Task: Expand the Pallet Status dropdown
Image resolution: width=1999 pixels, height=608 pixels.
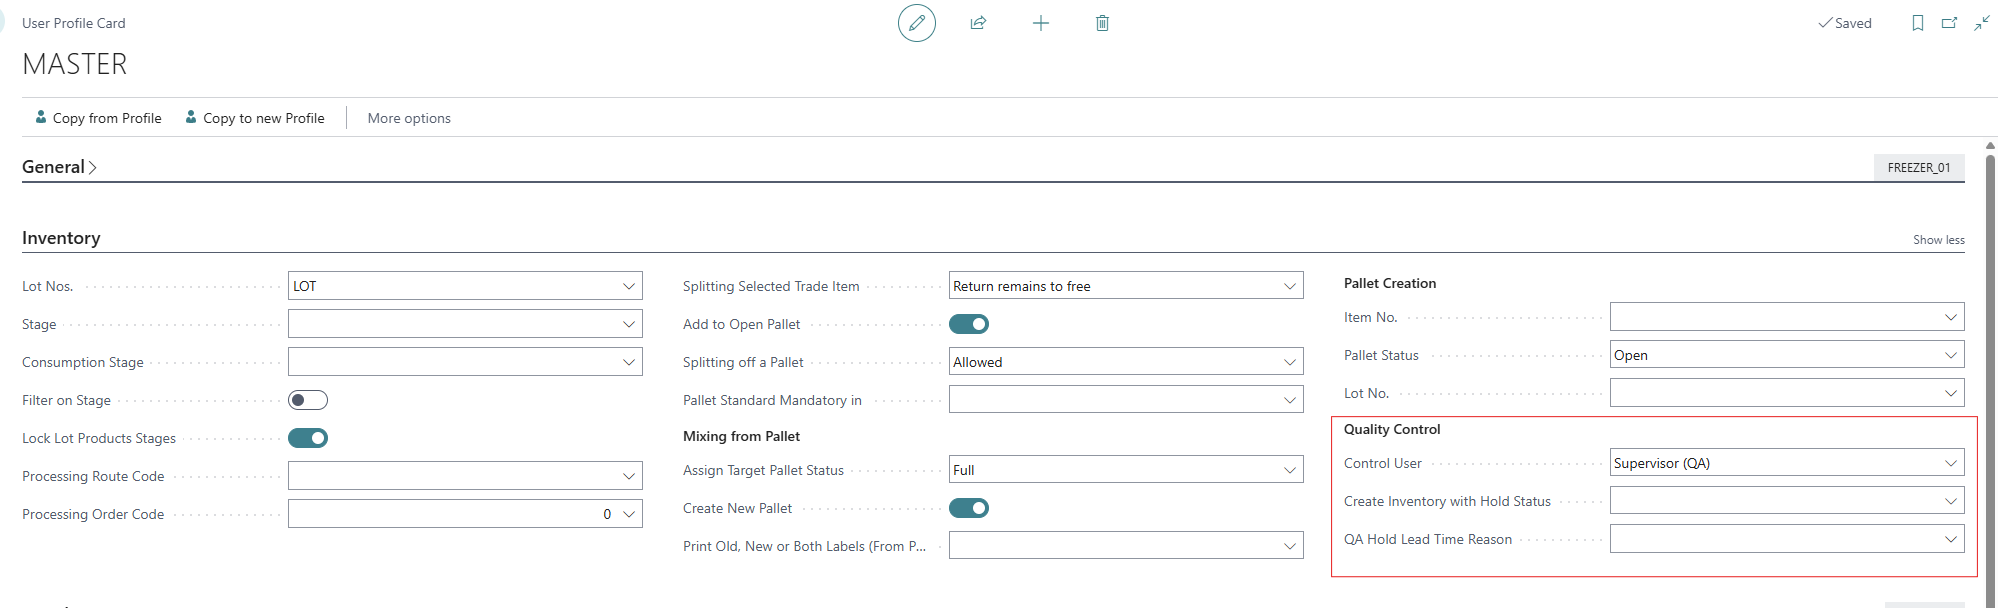Action: click(x=1950, y=355)
